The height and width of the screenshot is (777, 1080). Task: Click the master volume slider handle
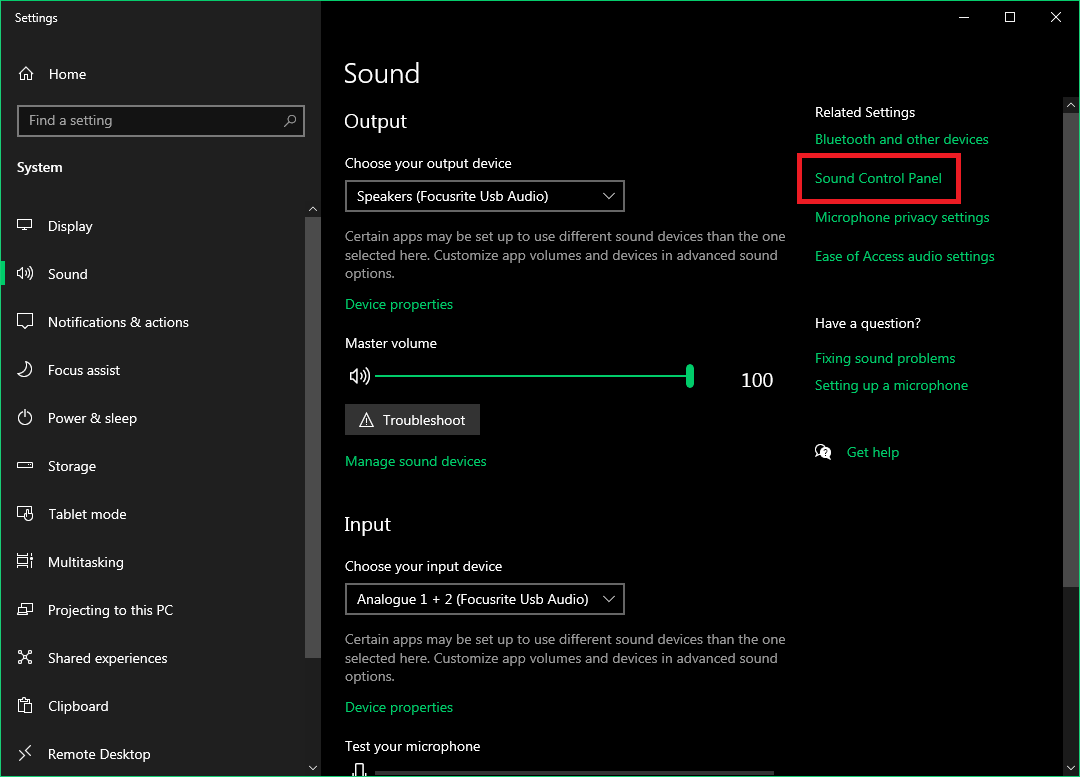click(690, 376)
